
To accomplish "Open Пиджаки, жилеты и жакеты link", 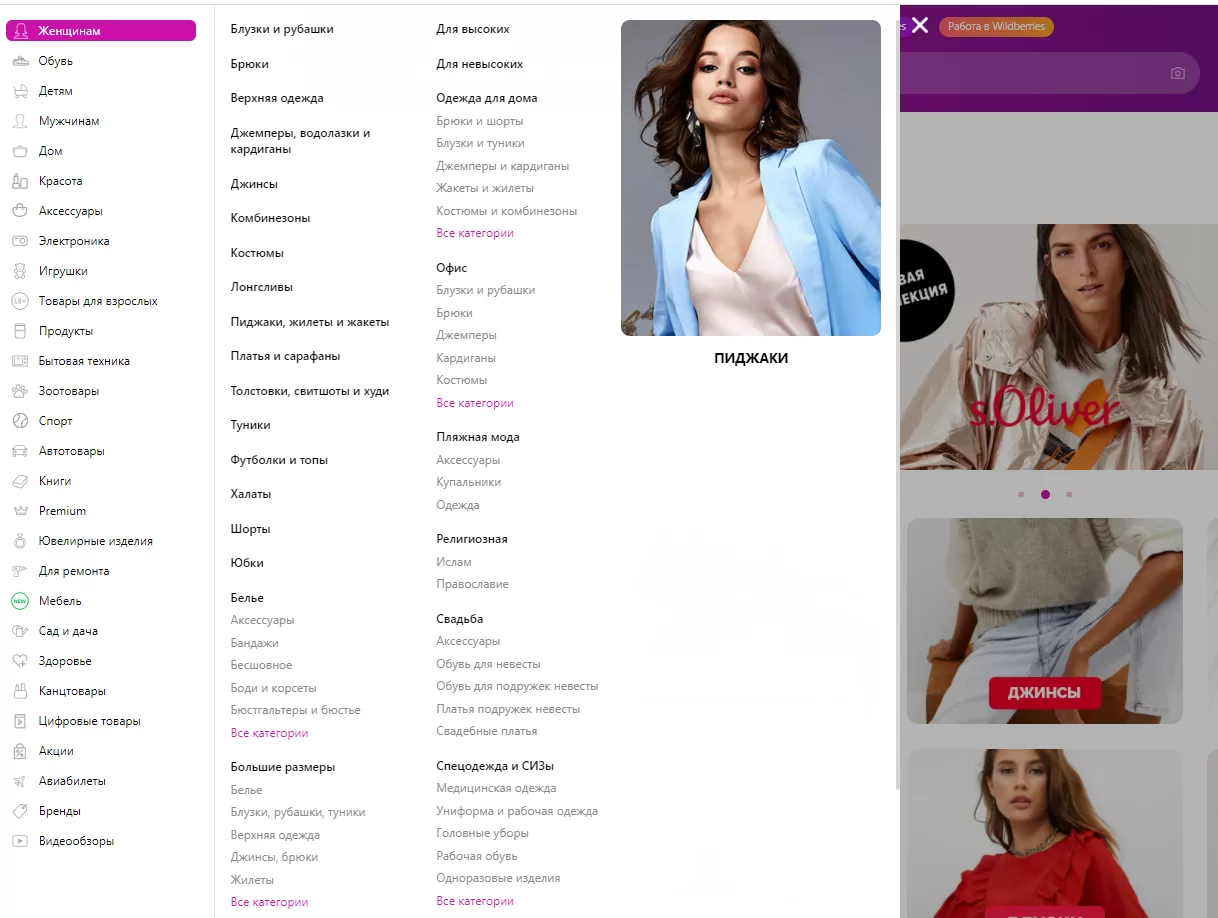I will 310,322.
